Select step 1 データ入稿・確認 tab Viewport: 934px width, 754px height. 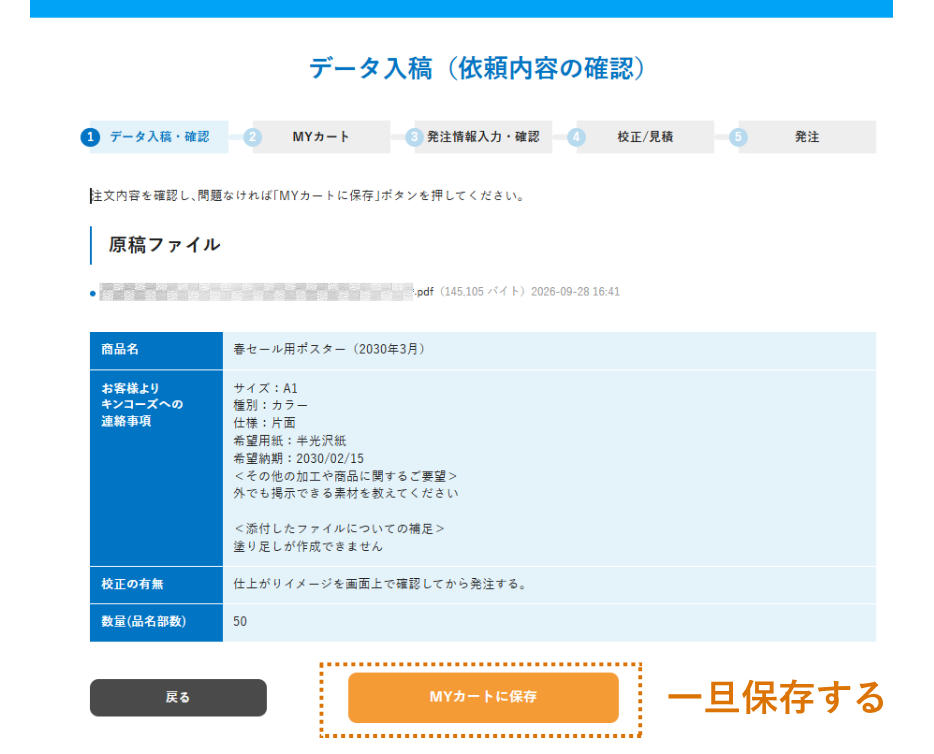(x=155, y=137)
